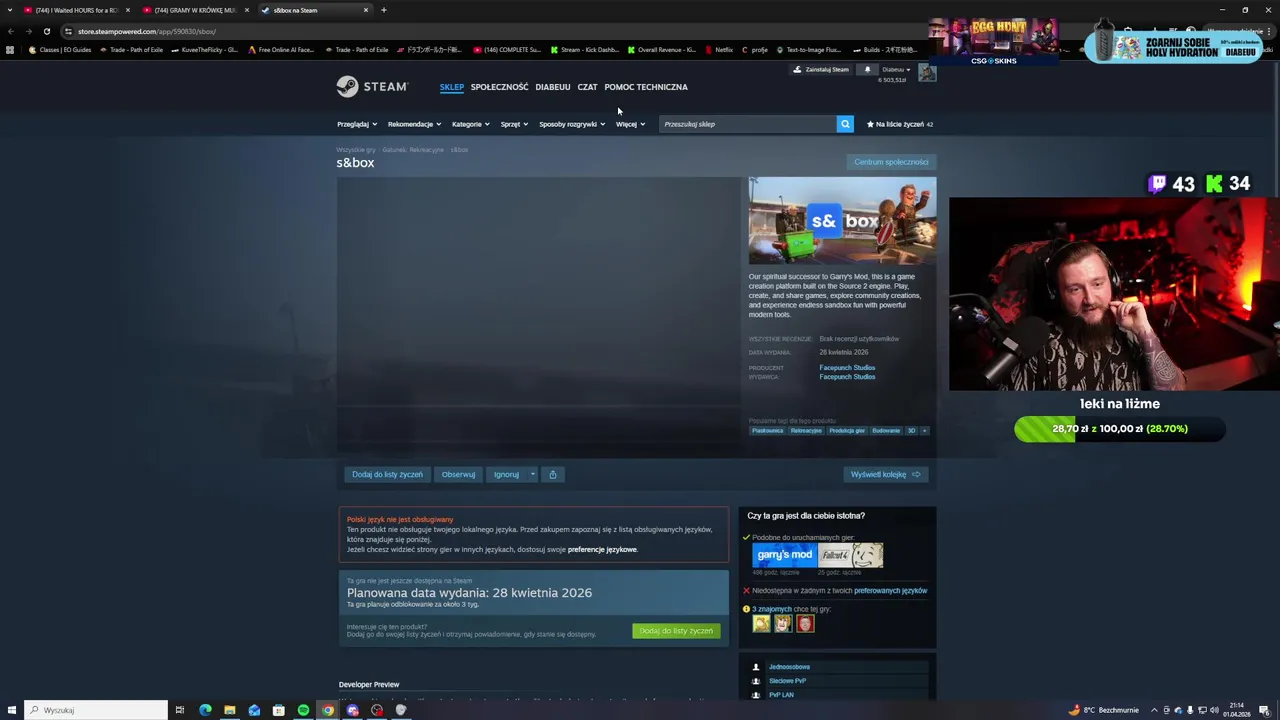Click the Fallout 4 similar game thumbnail

(x=851, y=555)
